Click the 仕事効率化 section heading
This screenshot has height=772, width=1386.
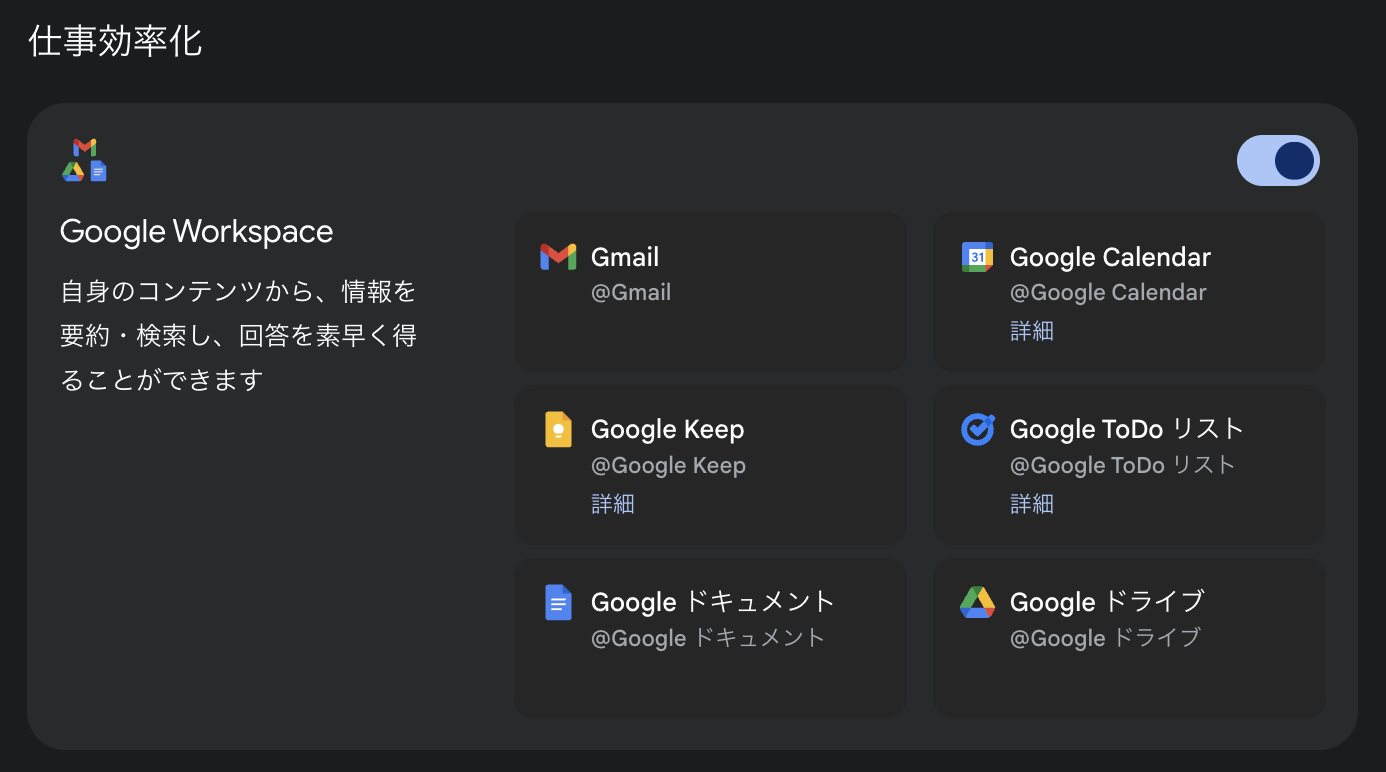pyautogui.click(x=116, y=42)
